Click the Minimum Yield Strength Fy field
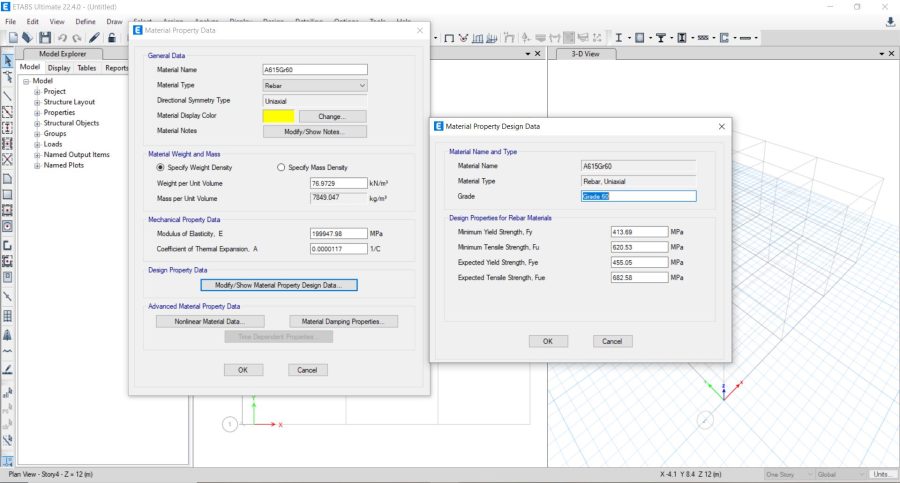 pos(639,232)
